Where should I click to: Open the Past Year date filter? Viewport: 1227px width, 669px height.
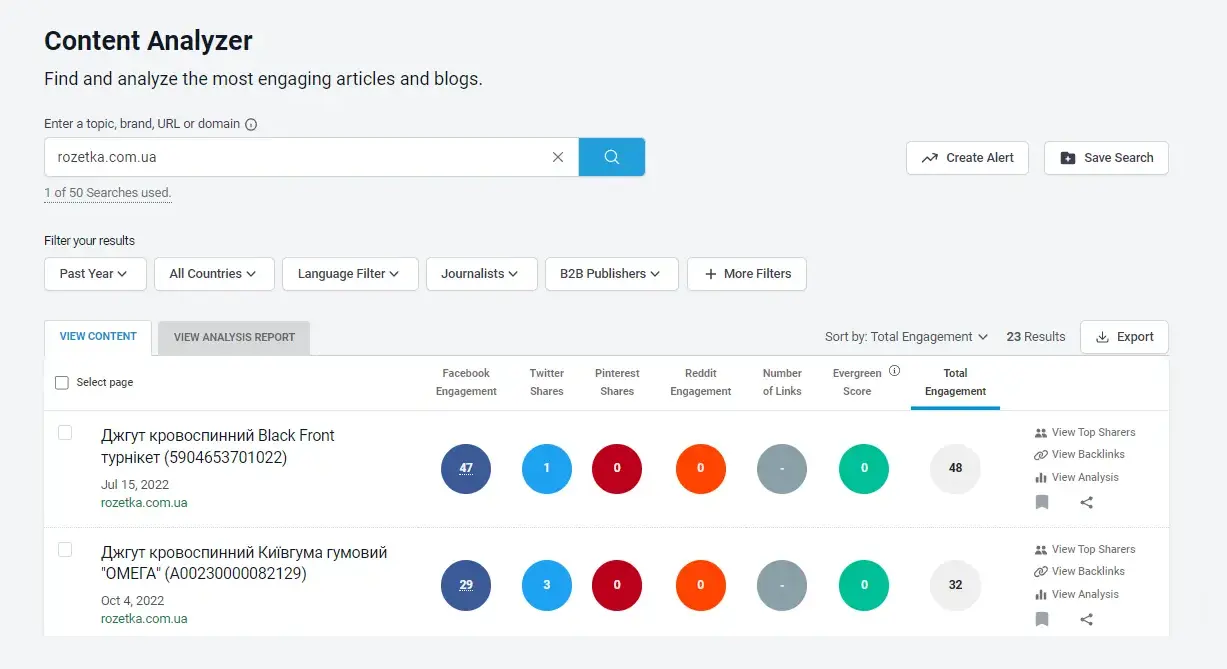95,274
